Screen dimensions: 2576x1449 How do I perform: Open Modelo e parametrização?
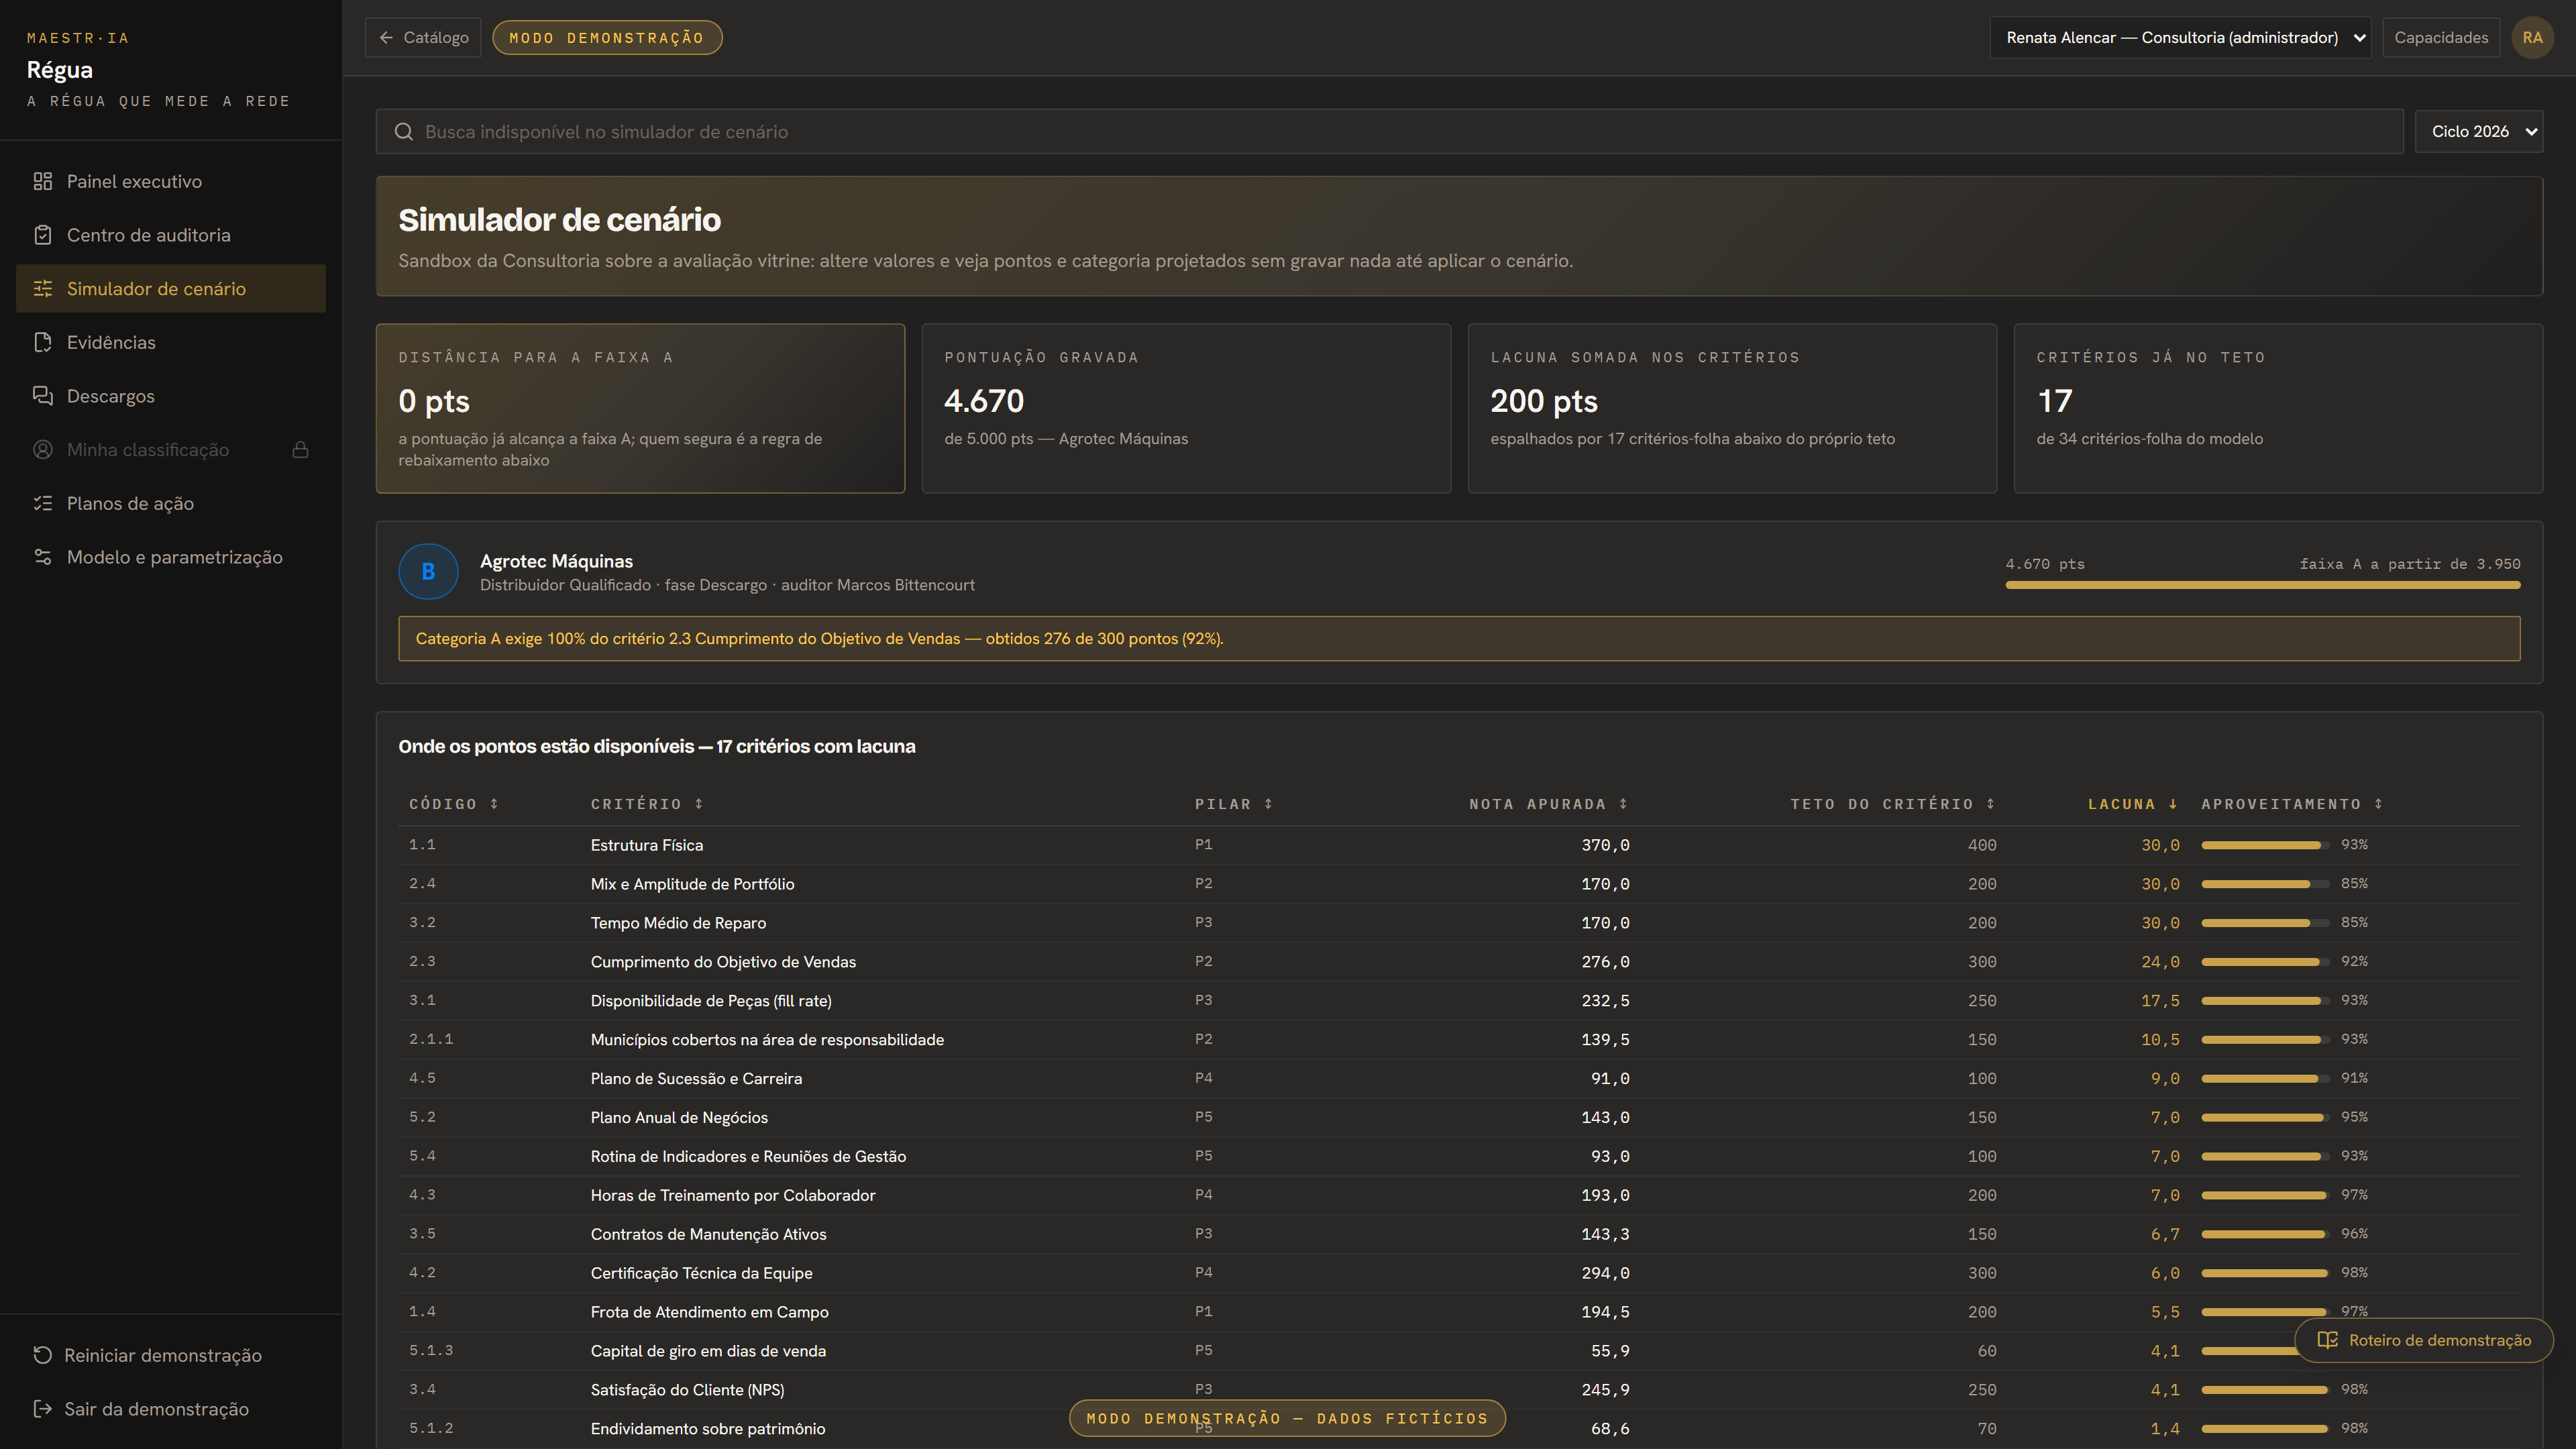point(171,557)
